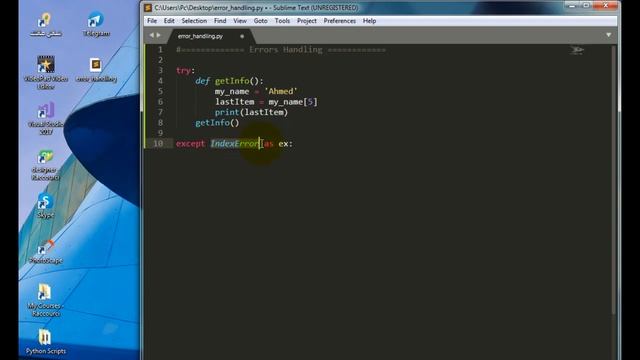Open the View menu
This screenshot has height=360, width=640.
[x=240, y=21]
